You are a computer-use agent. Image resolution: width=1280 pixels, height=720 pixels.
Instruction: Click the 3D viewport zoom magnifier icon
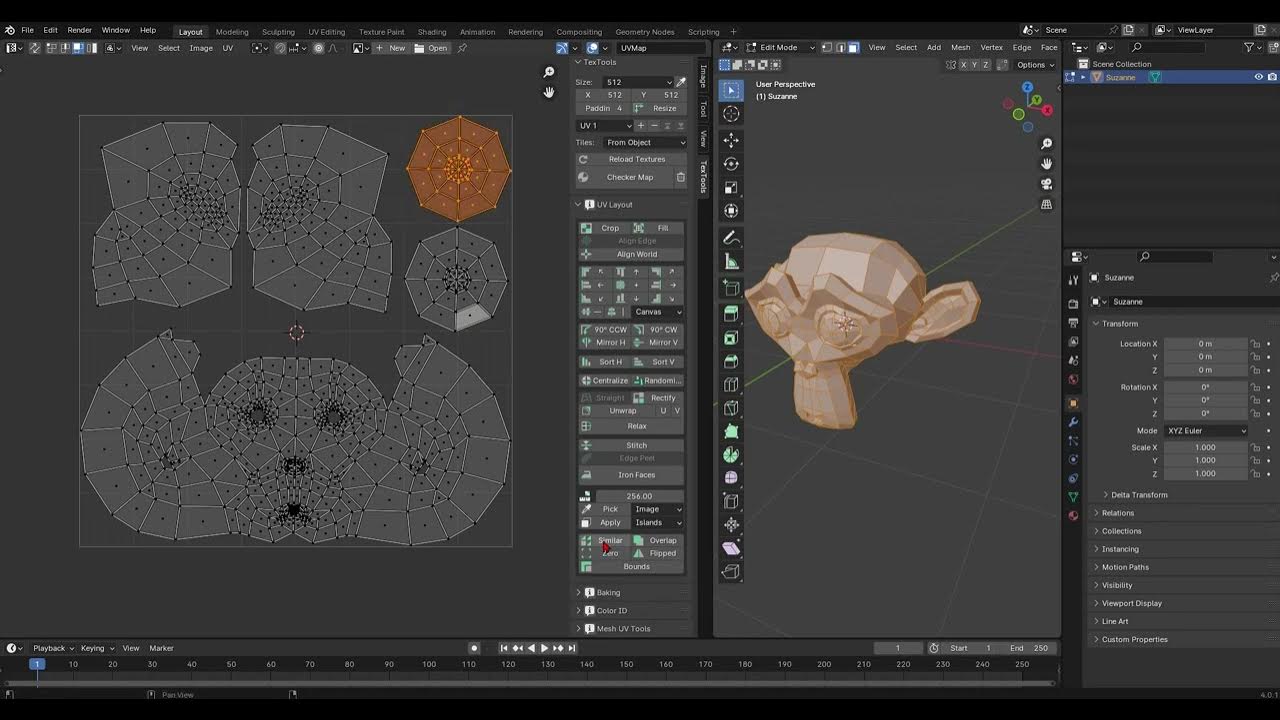[1046, 144]
